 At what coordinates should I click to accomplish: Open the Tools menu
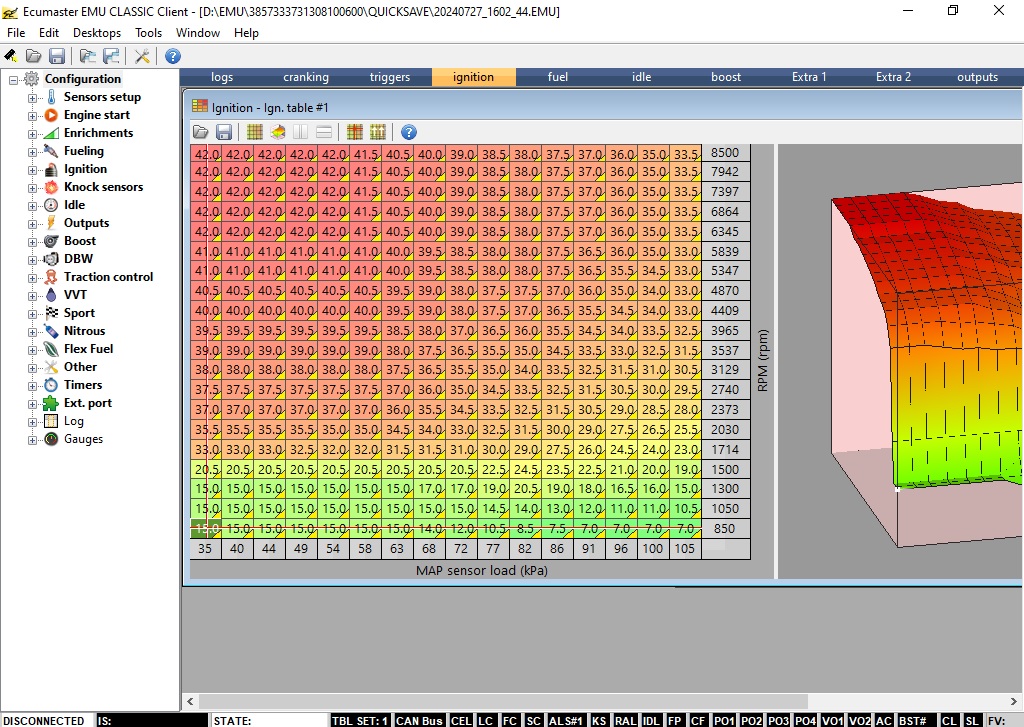(148, 33)
